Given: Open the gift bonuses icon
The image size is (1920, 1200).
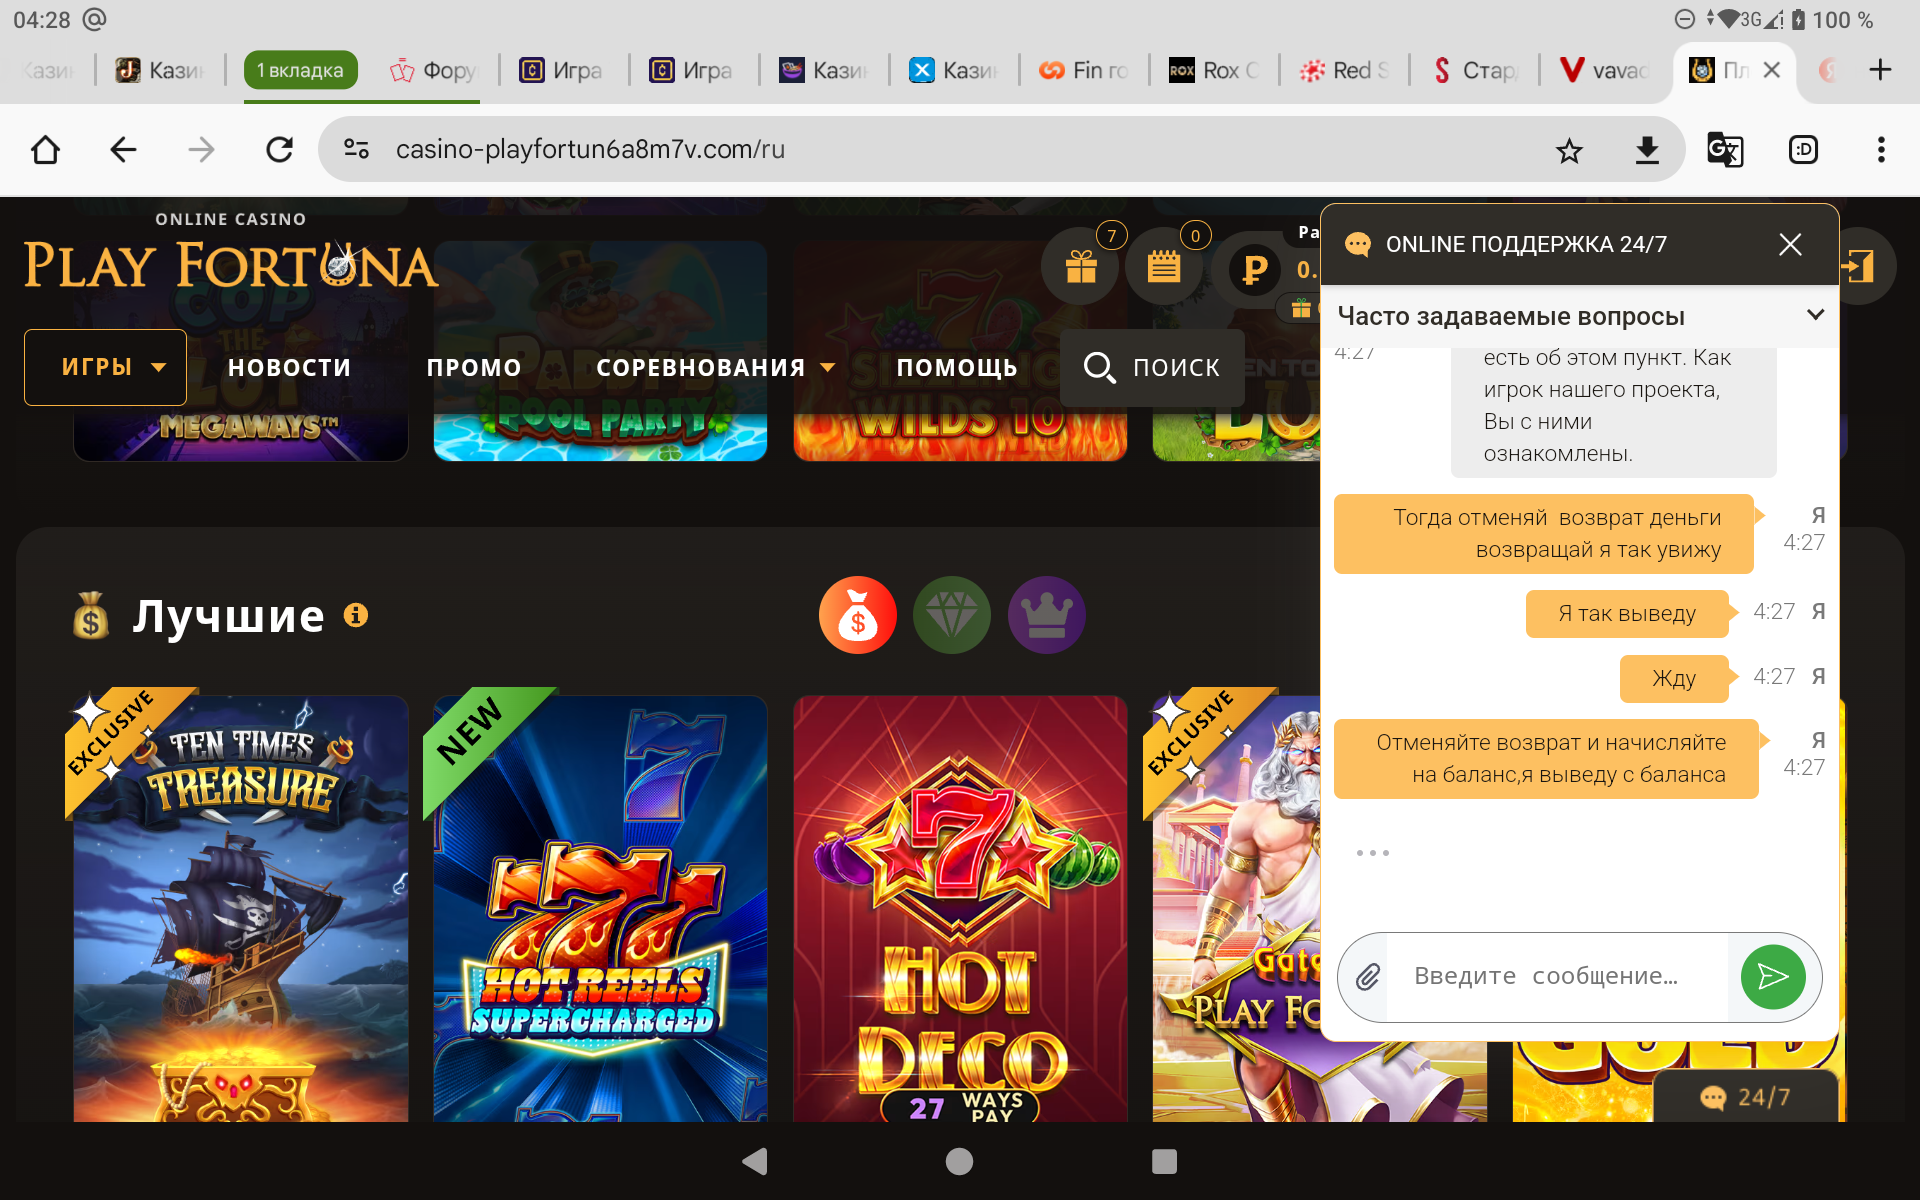Looking at the screenshot, I should point(1081,267).
